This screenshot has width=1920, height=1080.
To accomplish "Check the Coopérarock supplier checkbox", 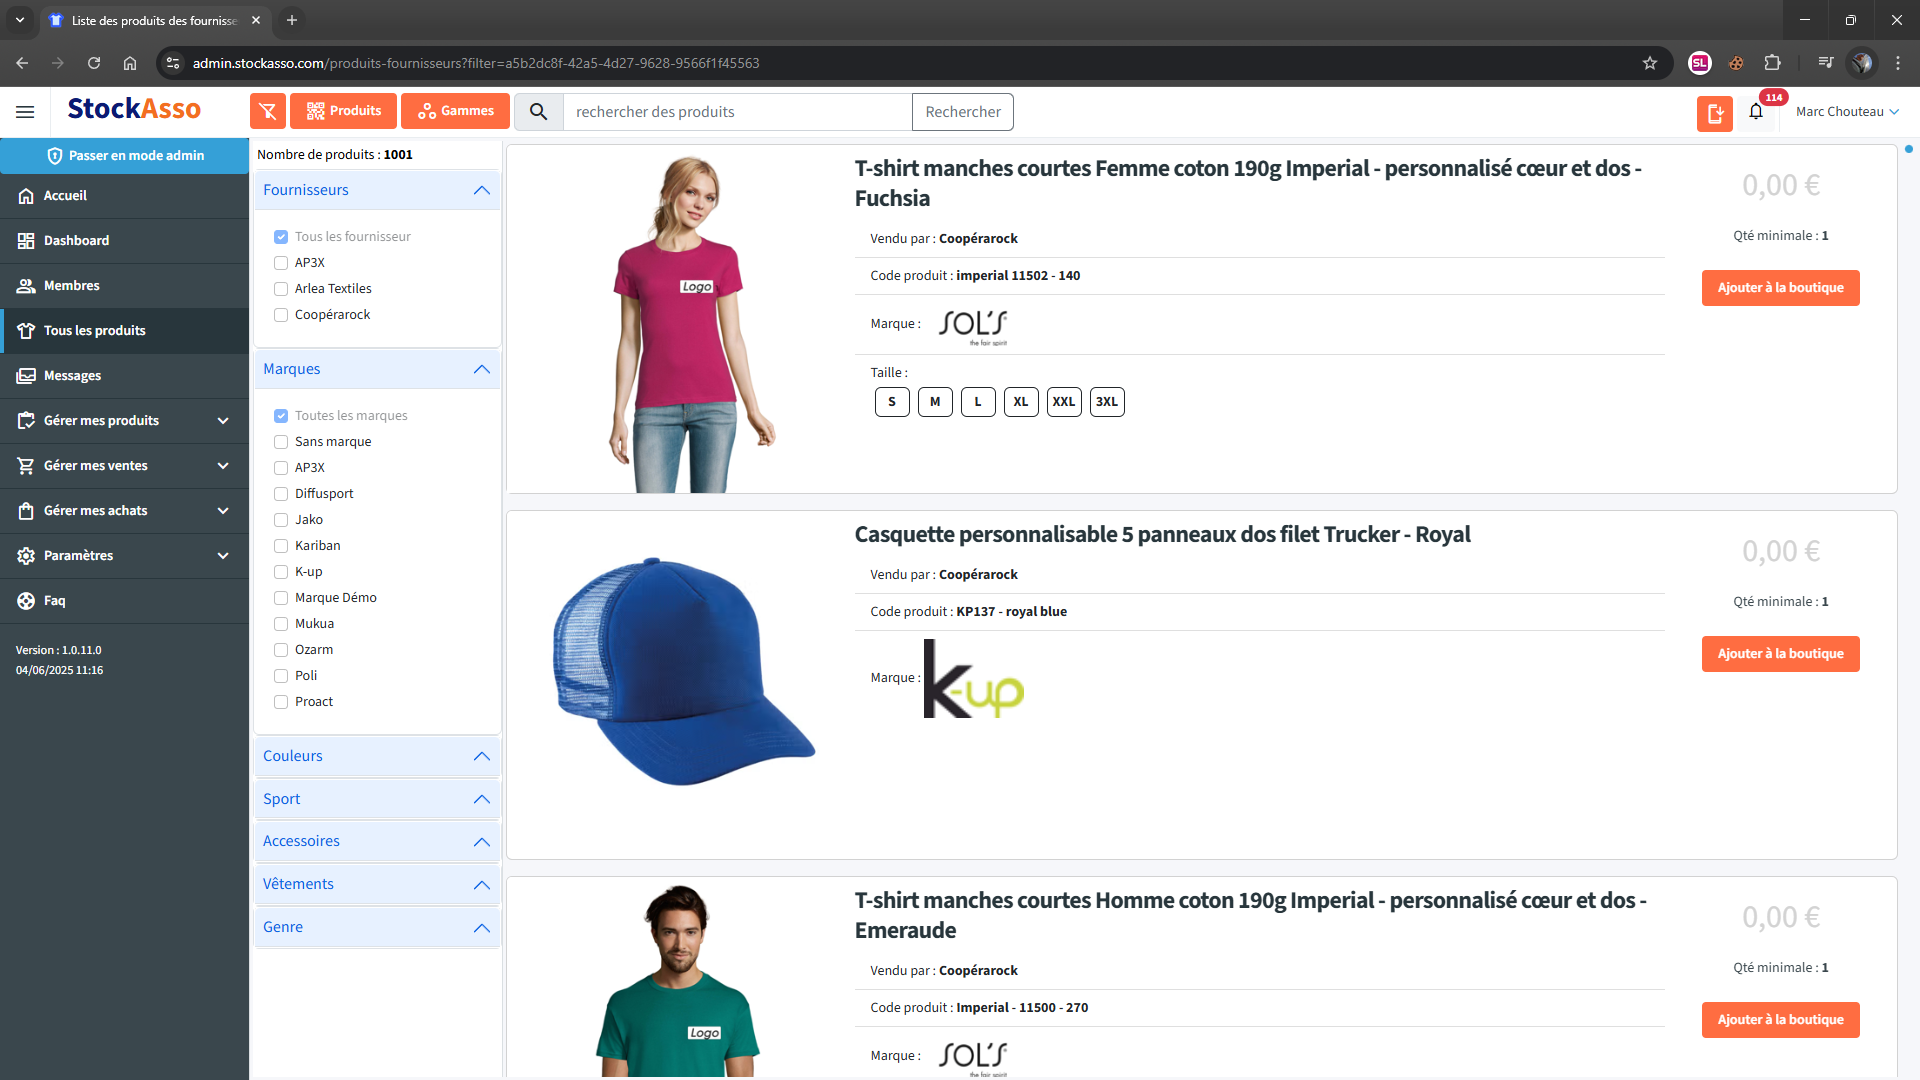I will pos(281,315).
